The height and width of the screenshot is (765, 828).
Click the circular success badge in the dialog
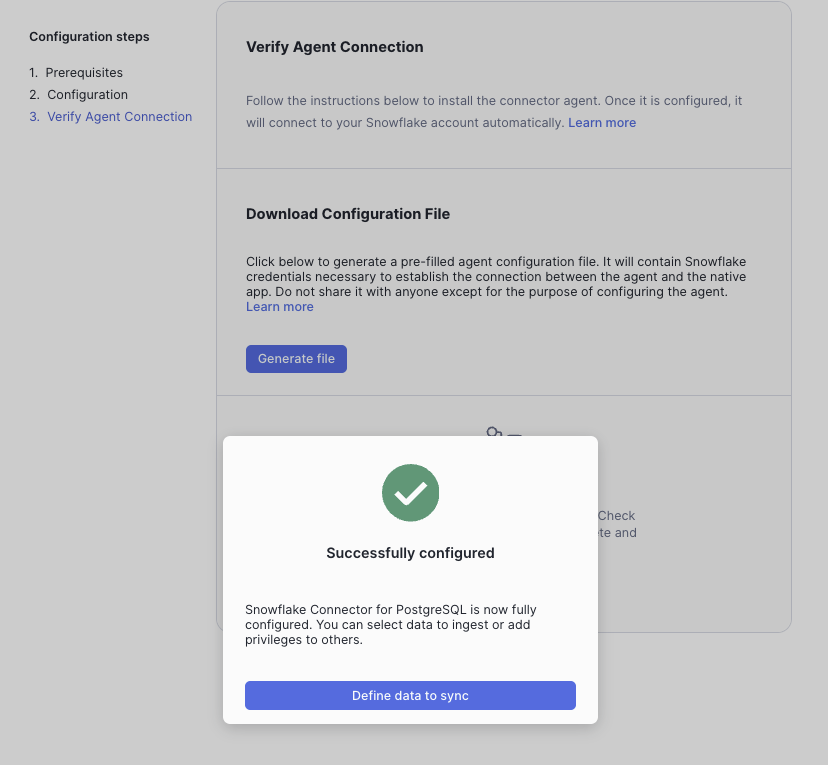(410, 492)
